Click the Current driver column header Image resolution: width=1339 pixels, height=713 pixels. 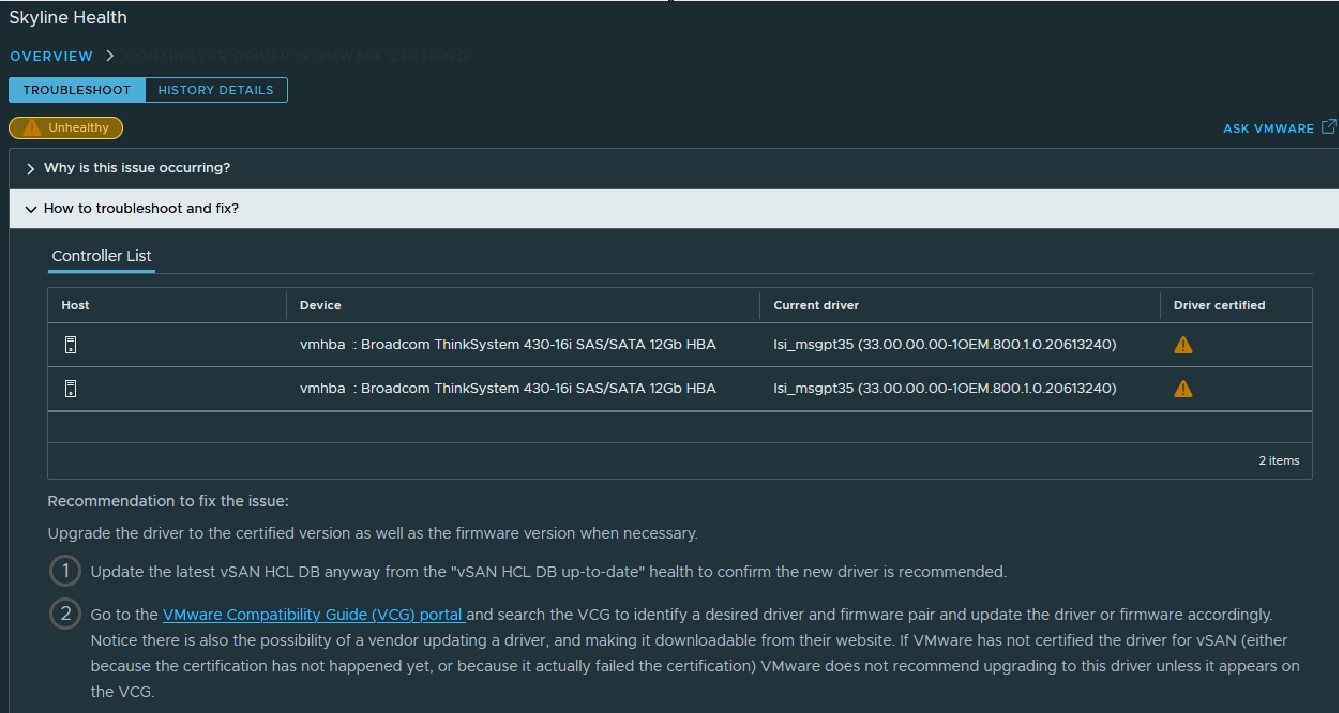[x=816, y=305]
